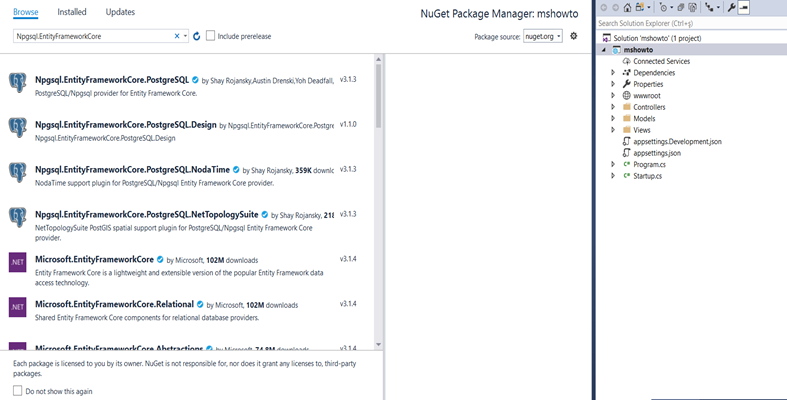Clear the search box with the X
Image resolution: width=787 pixels, height=400 pixels.
coord(177,36)
